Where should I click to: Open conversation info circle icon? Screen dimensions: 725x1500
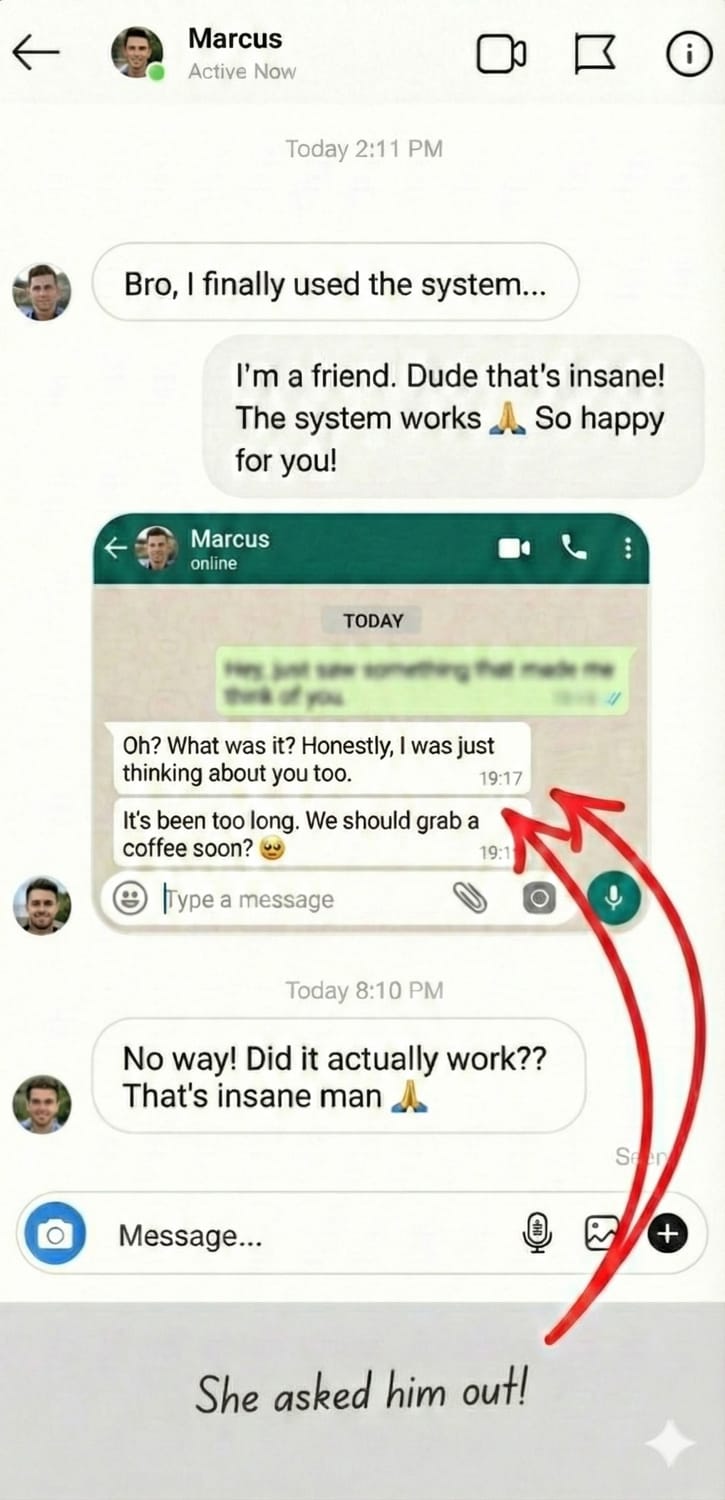click(688, 55)
